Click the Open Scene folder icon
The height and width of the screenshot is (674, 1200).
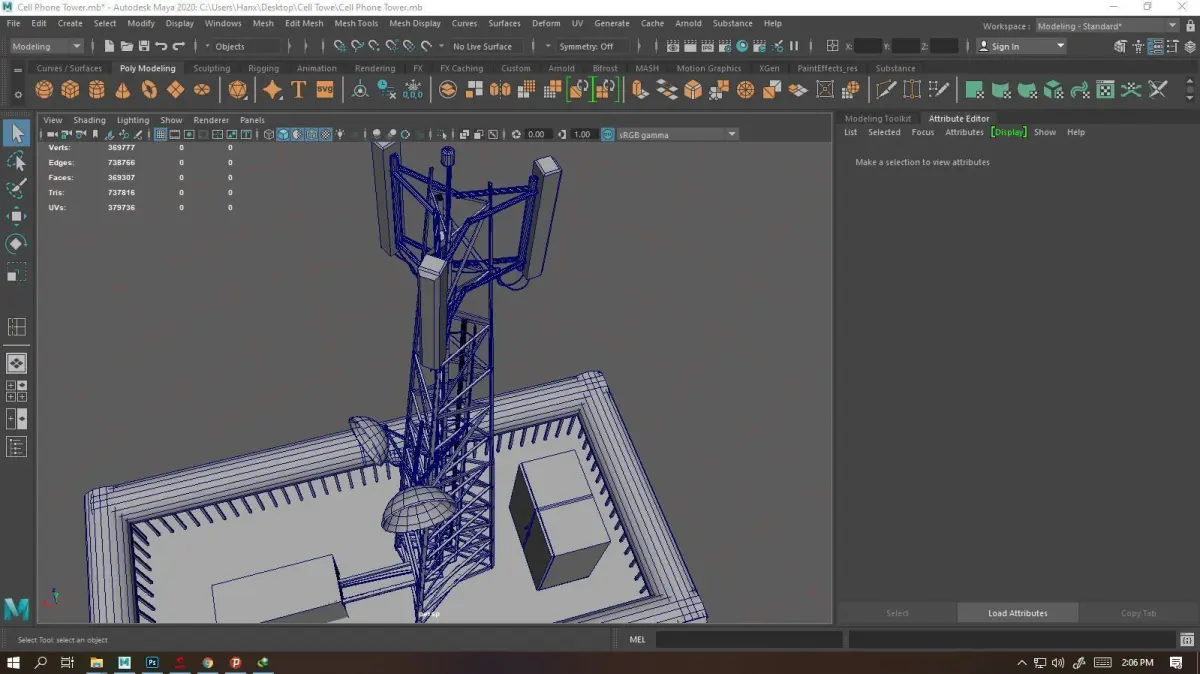[x=127, y=46]
